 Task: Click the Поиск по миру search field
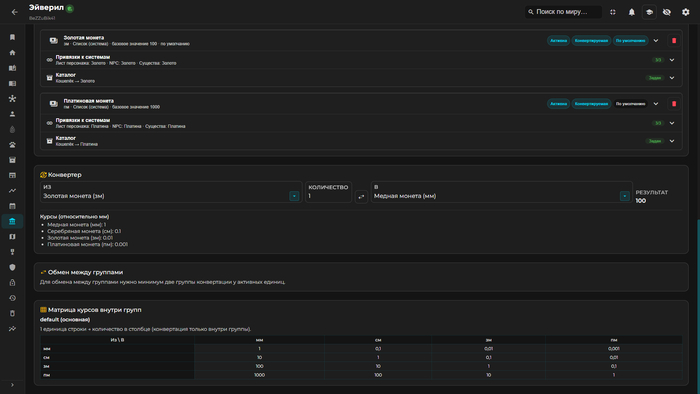pos(563,12)
